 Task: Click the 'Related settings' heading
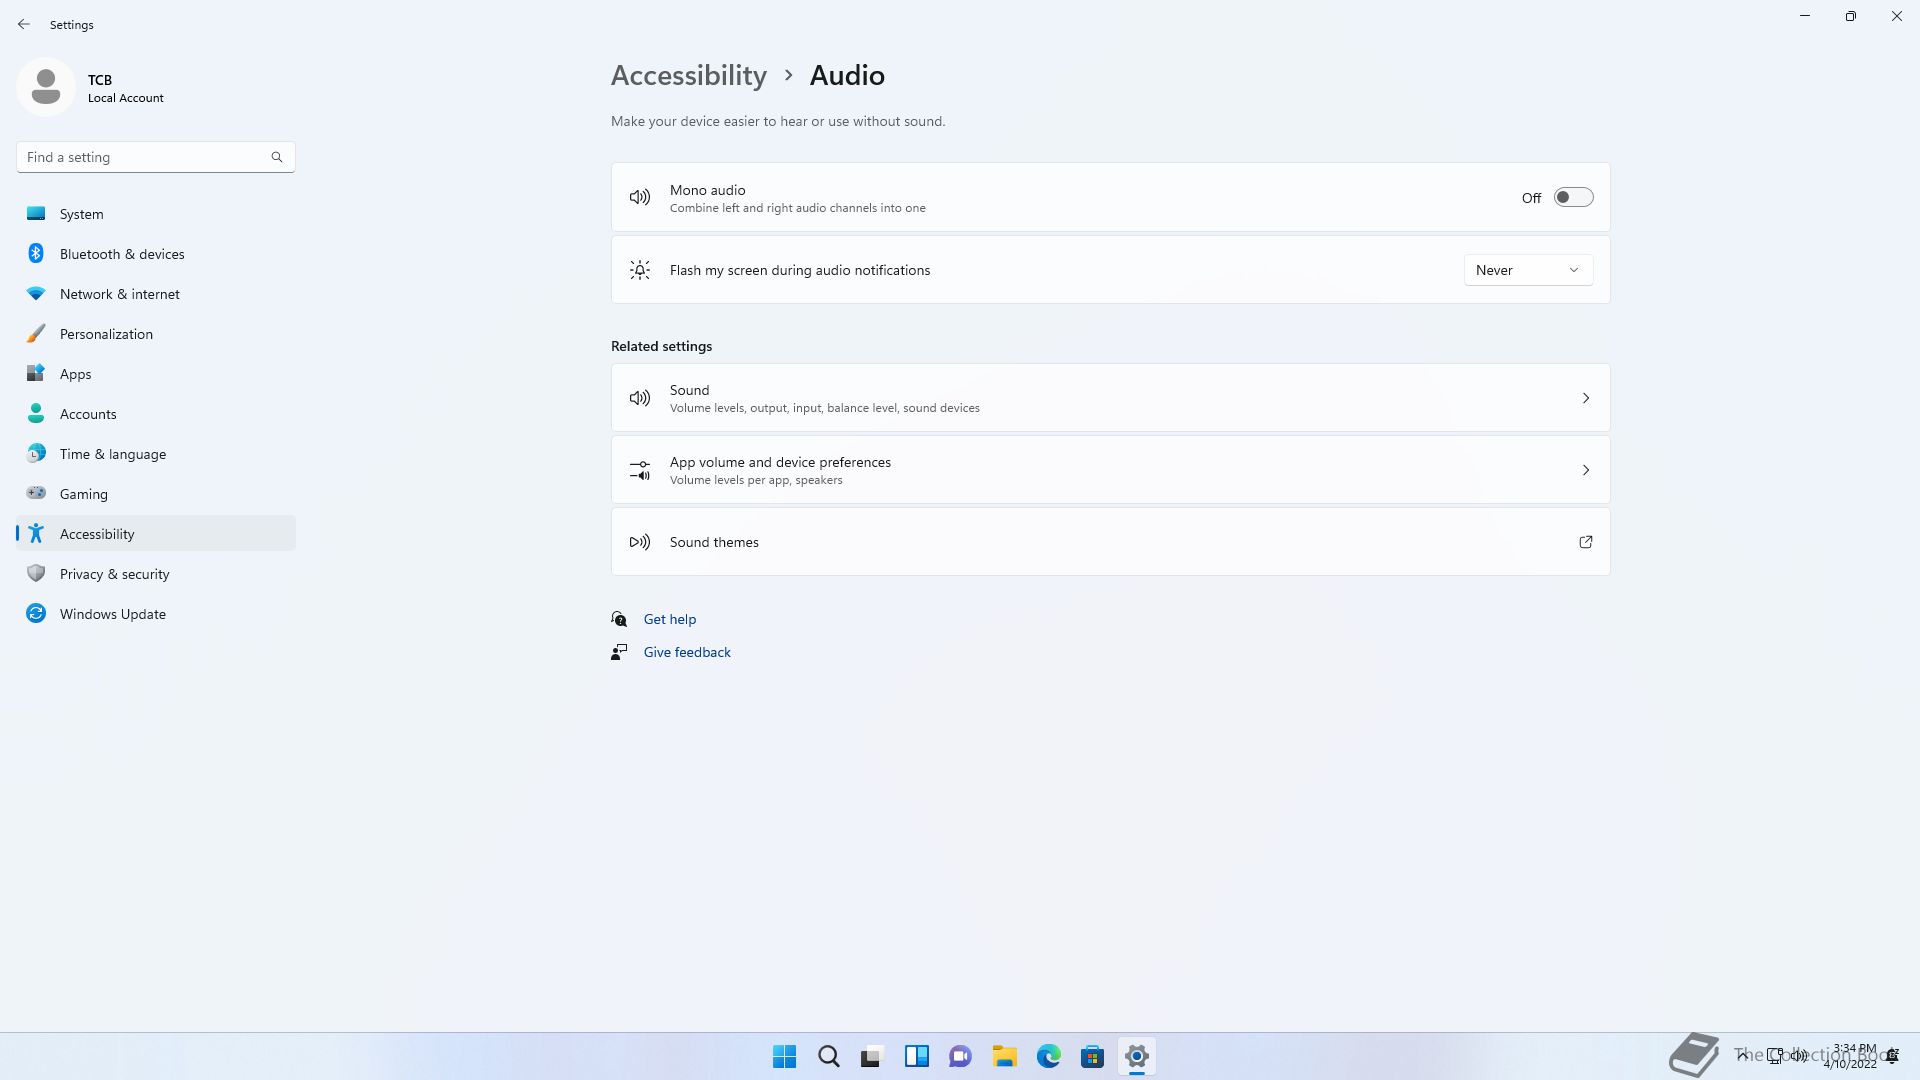pyautogui.click(x=661, y=346)
